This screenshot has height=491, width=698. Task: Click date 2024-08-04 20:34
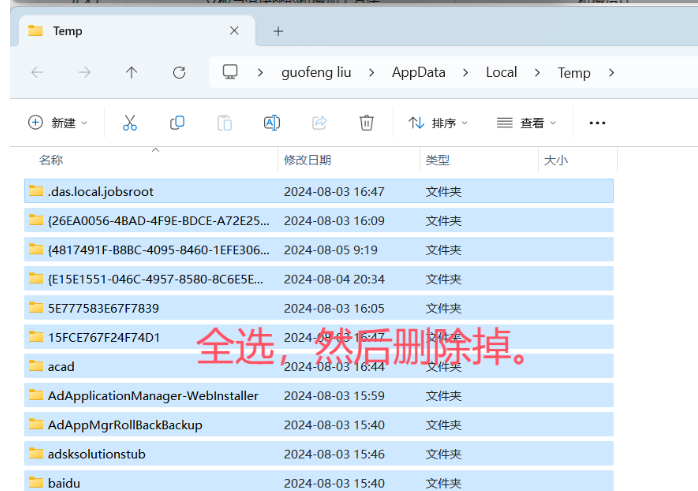click(x=334, y=279)
